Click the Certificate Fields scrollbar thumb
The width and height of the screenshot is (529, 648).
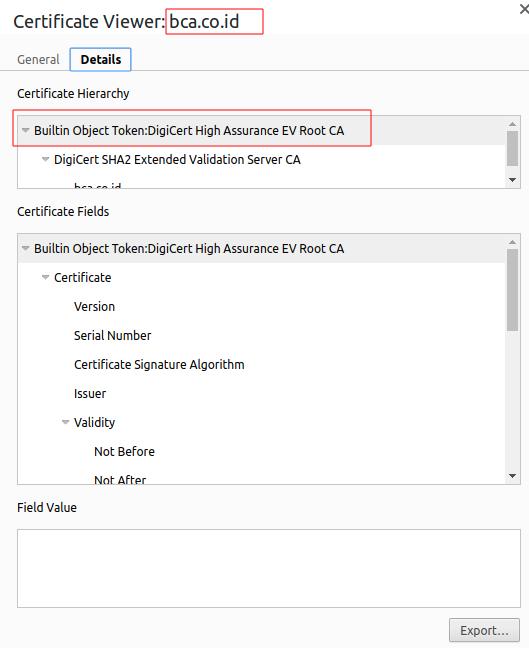512,290
